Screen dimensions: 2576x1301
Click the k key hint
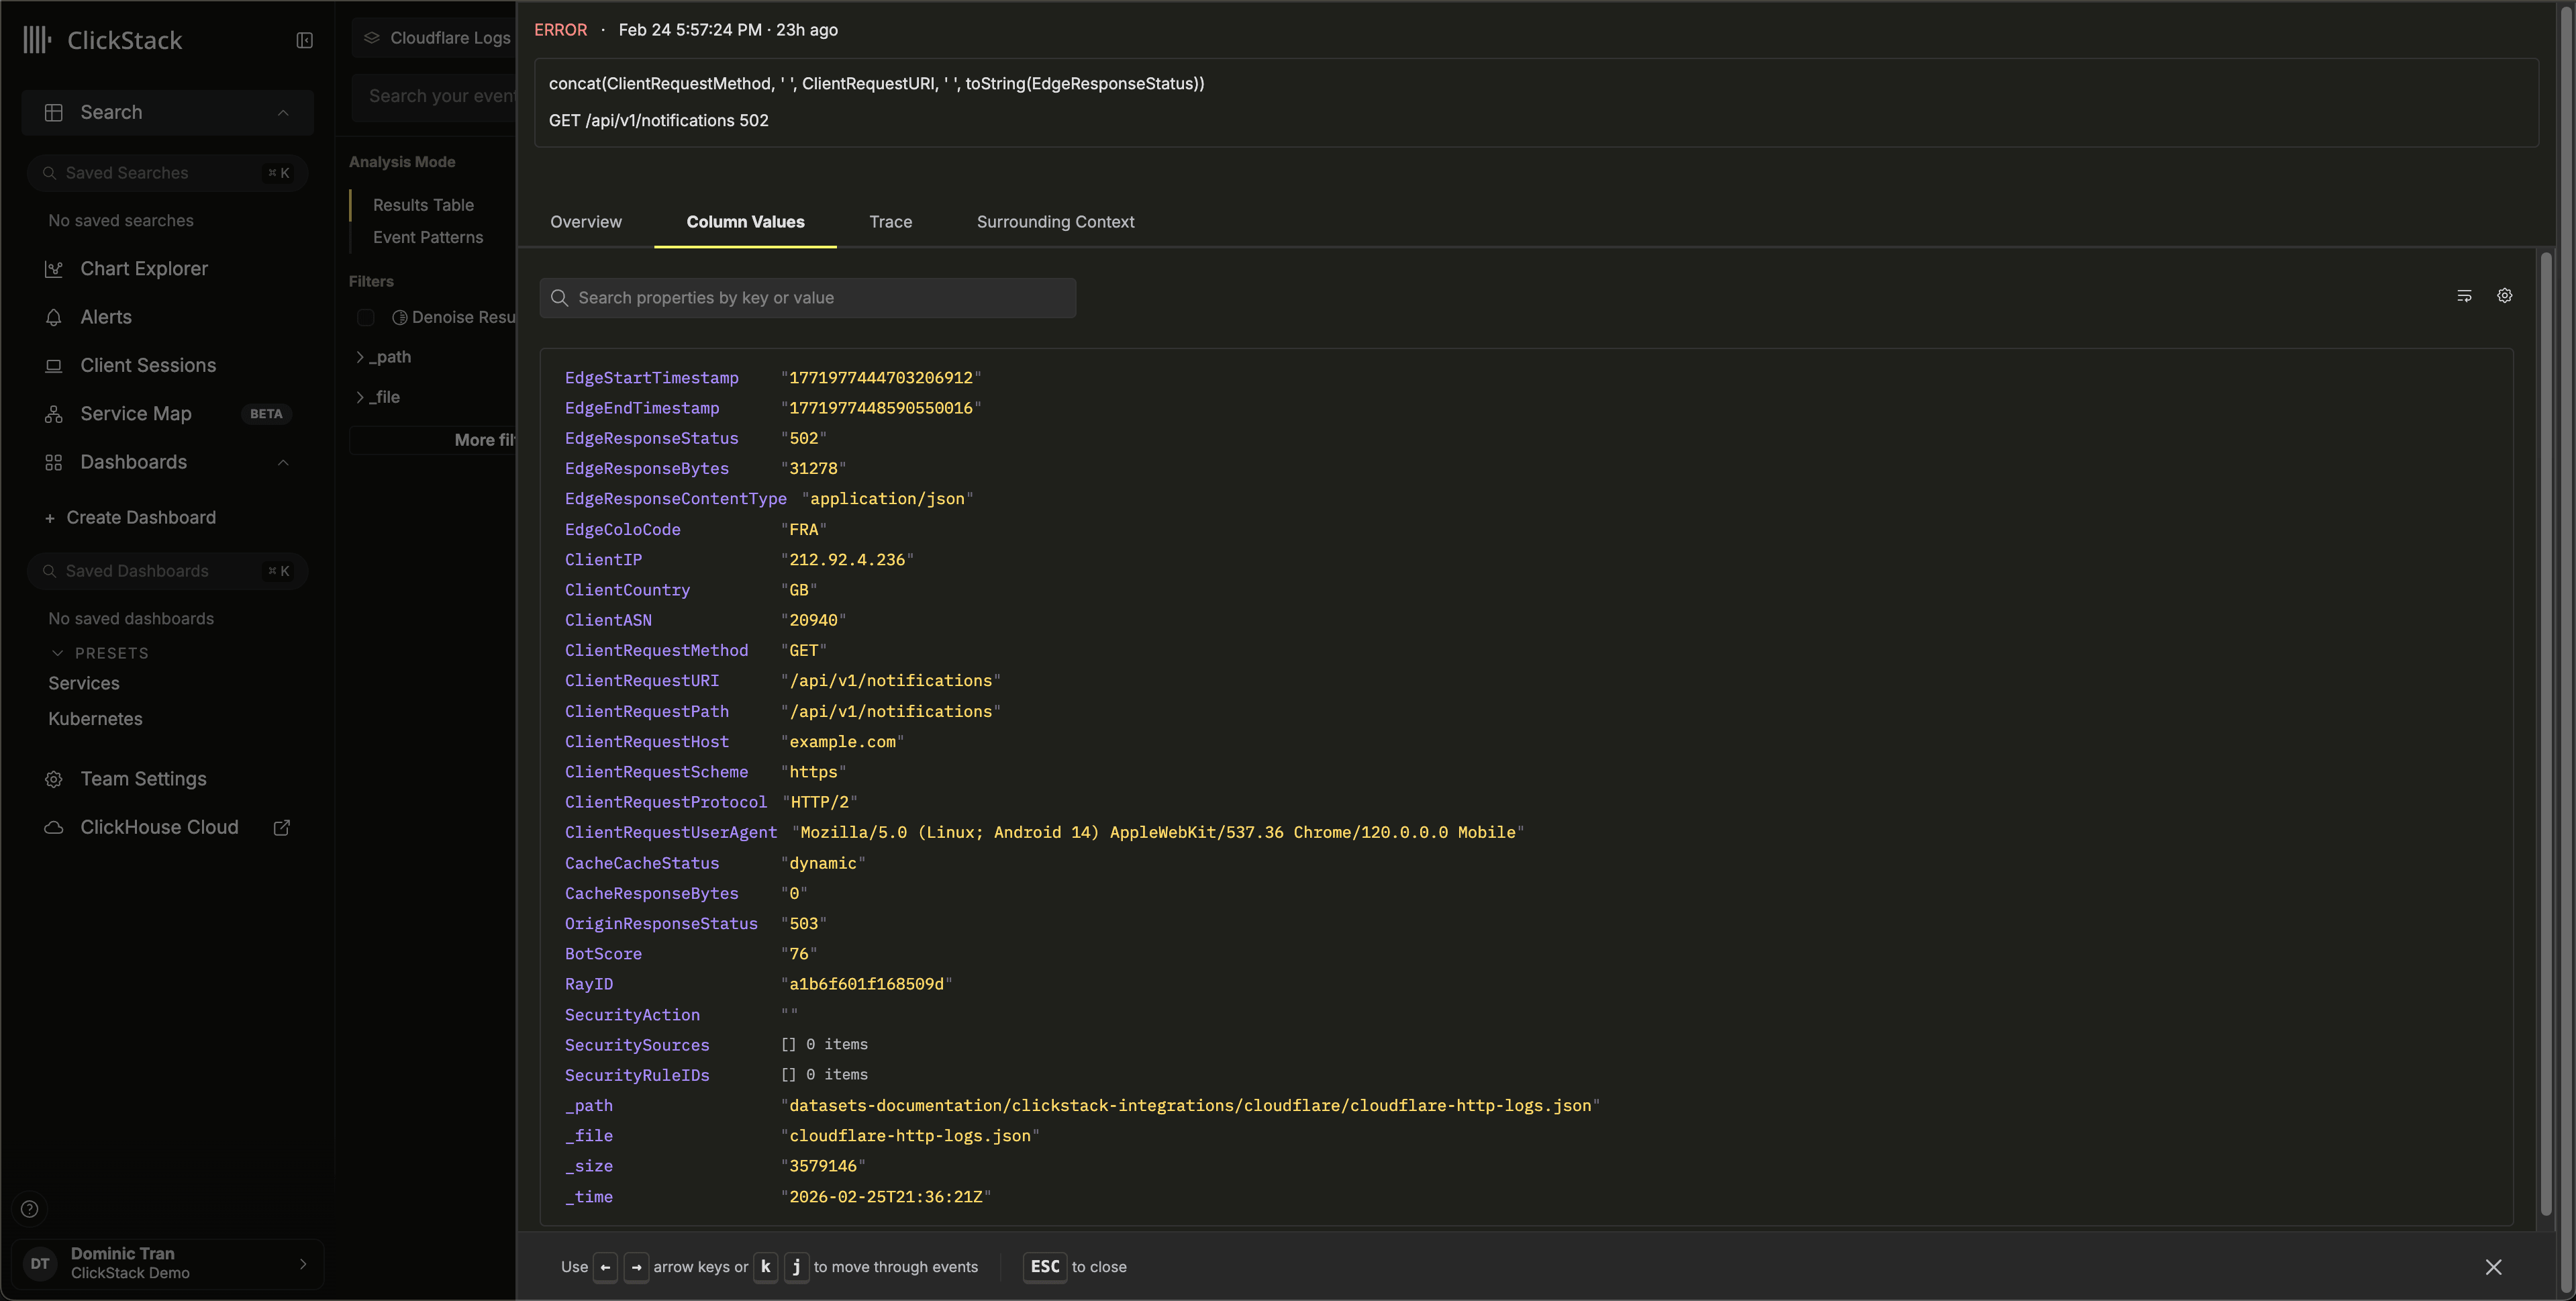coord(765,1267)
